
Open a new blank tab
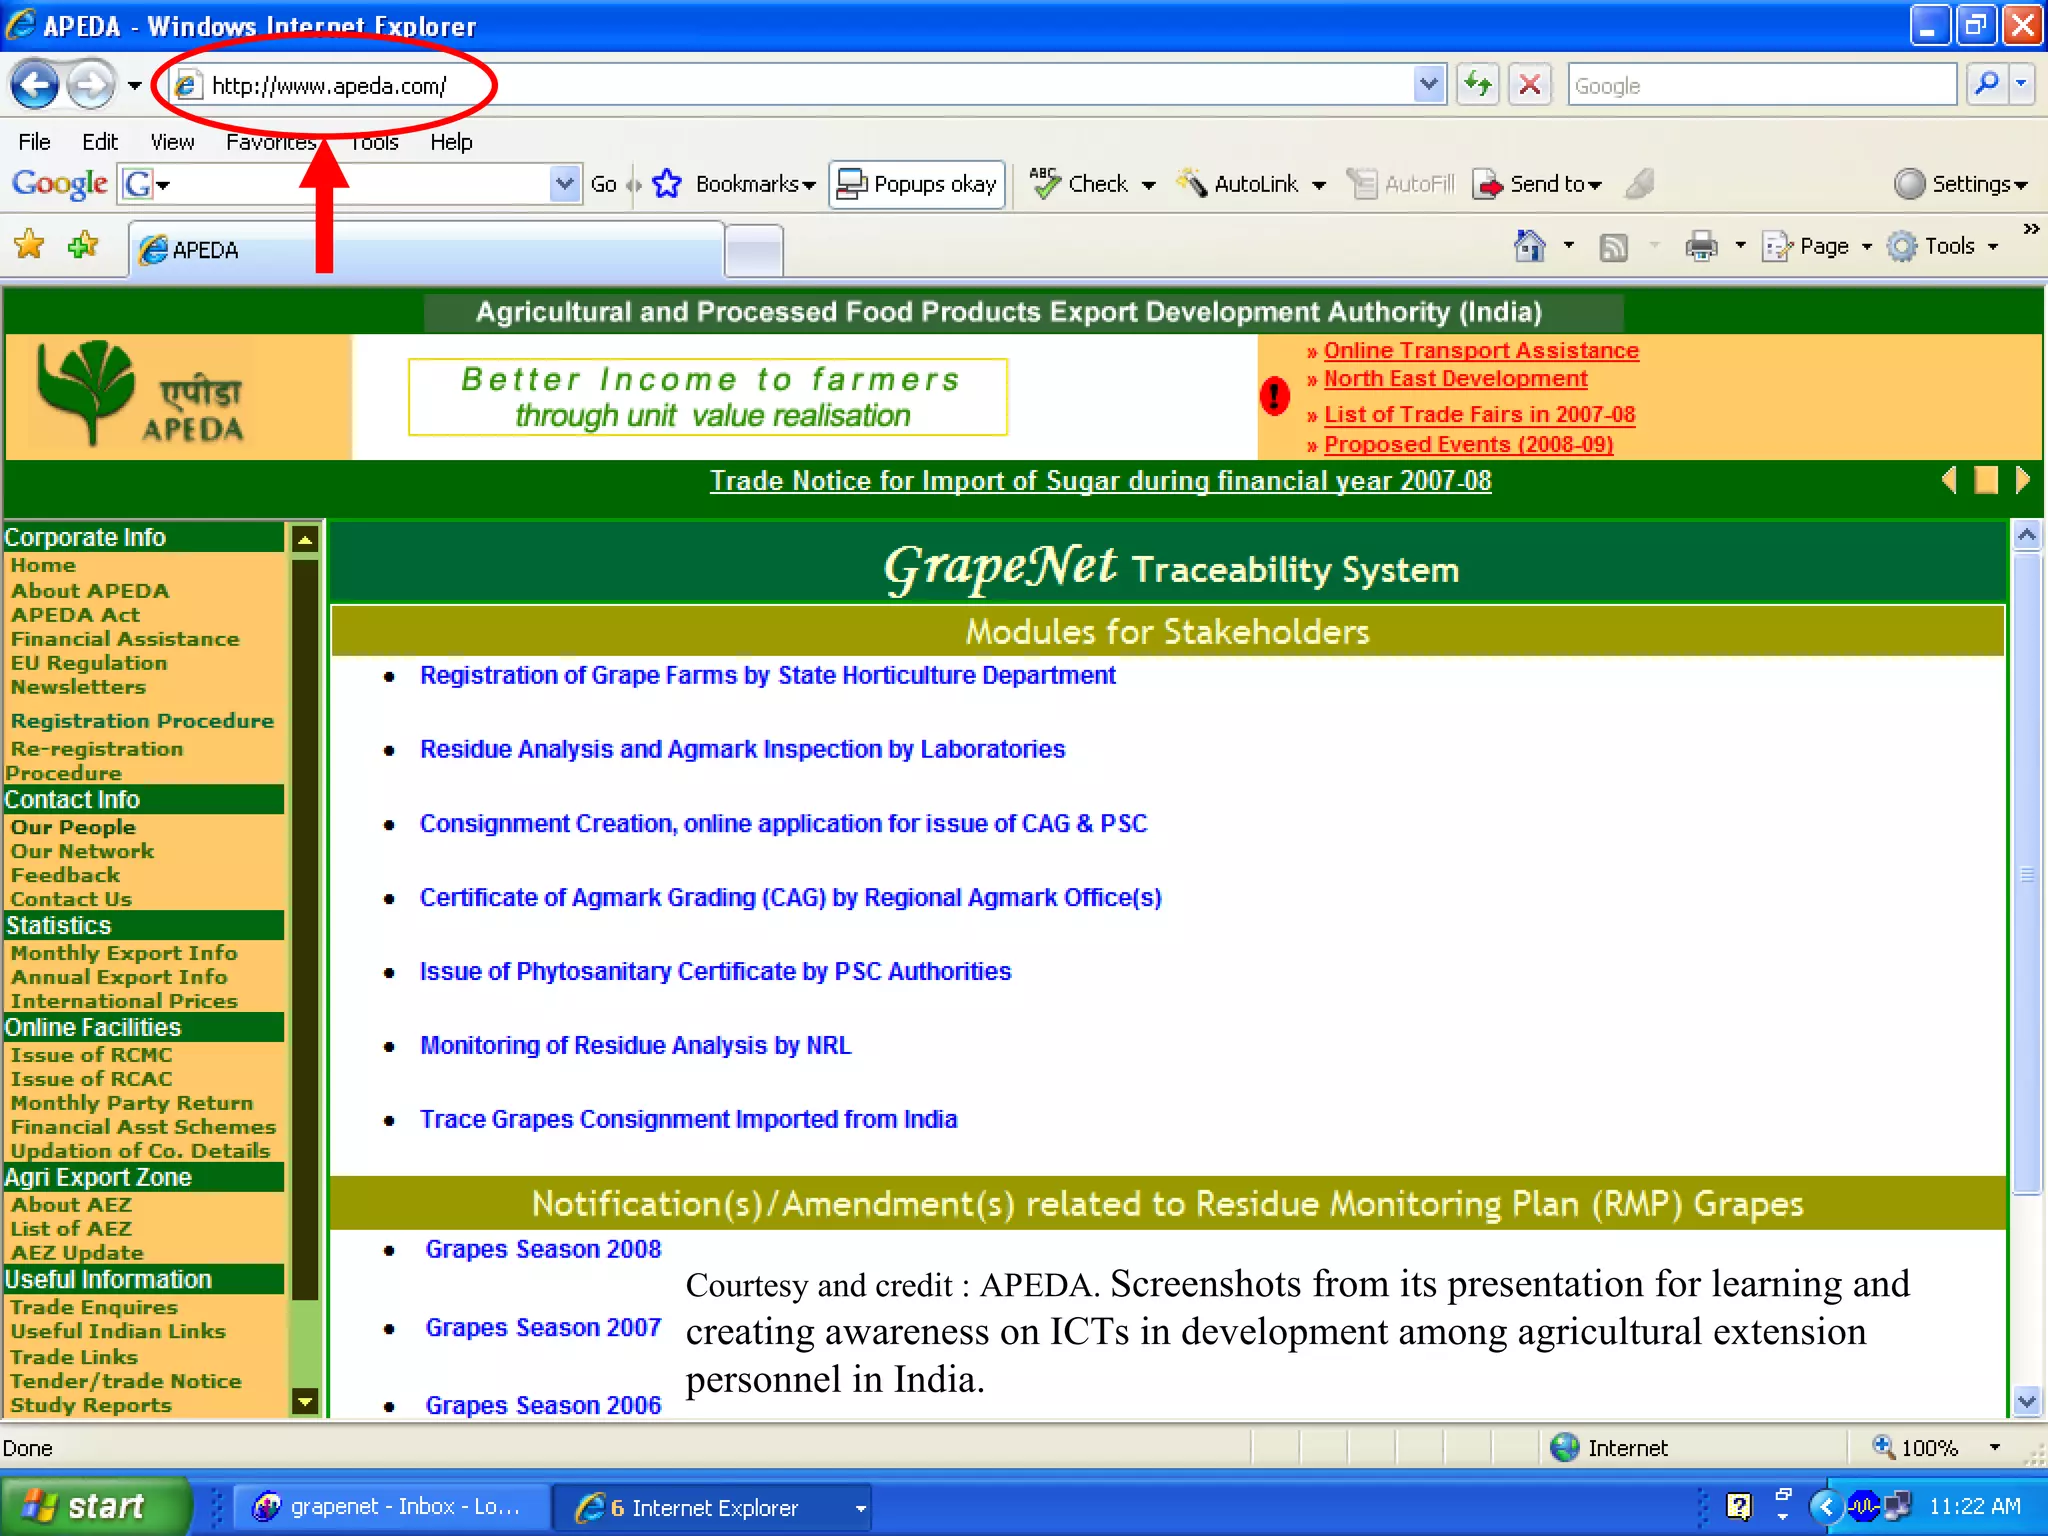click(x=754, y=250)
